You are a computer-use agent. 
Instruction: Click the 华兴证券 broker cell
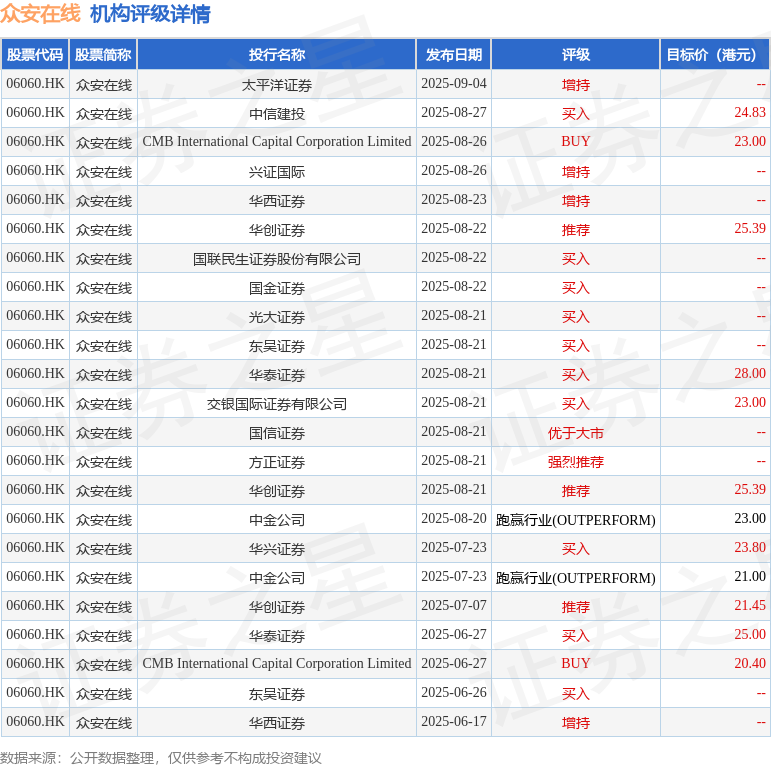pyautogui.click(x=277, y=549)
